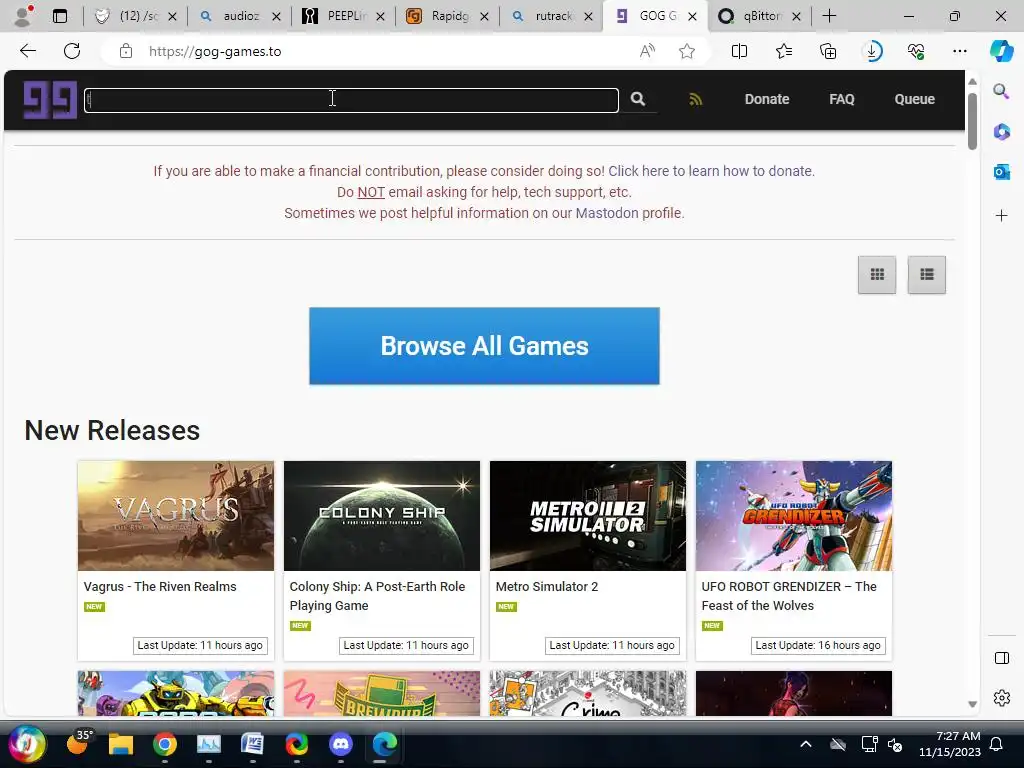This screenshot has height=768, width=1024.
Task: Switch to the rutracker tab
Action: point(552,16)
